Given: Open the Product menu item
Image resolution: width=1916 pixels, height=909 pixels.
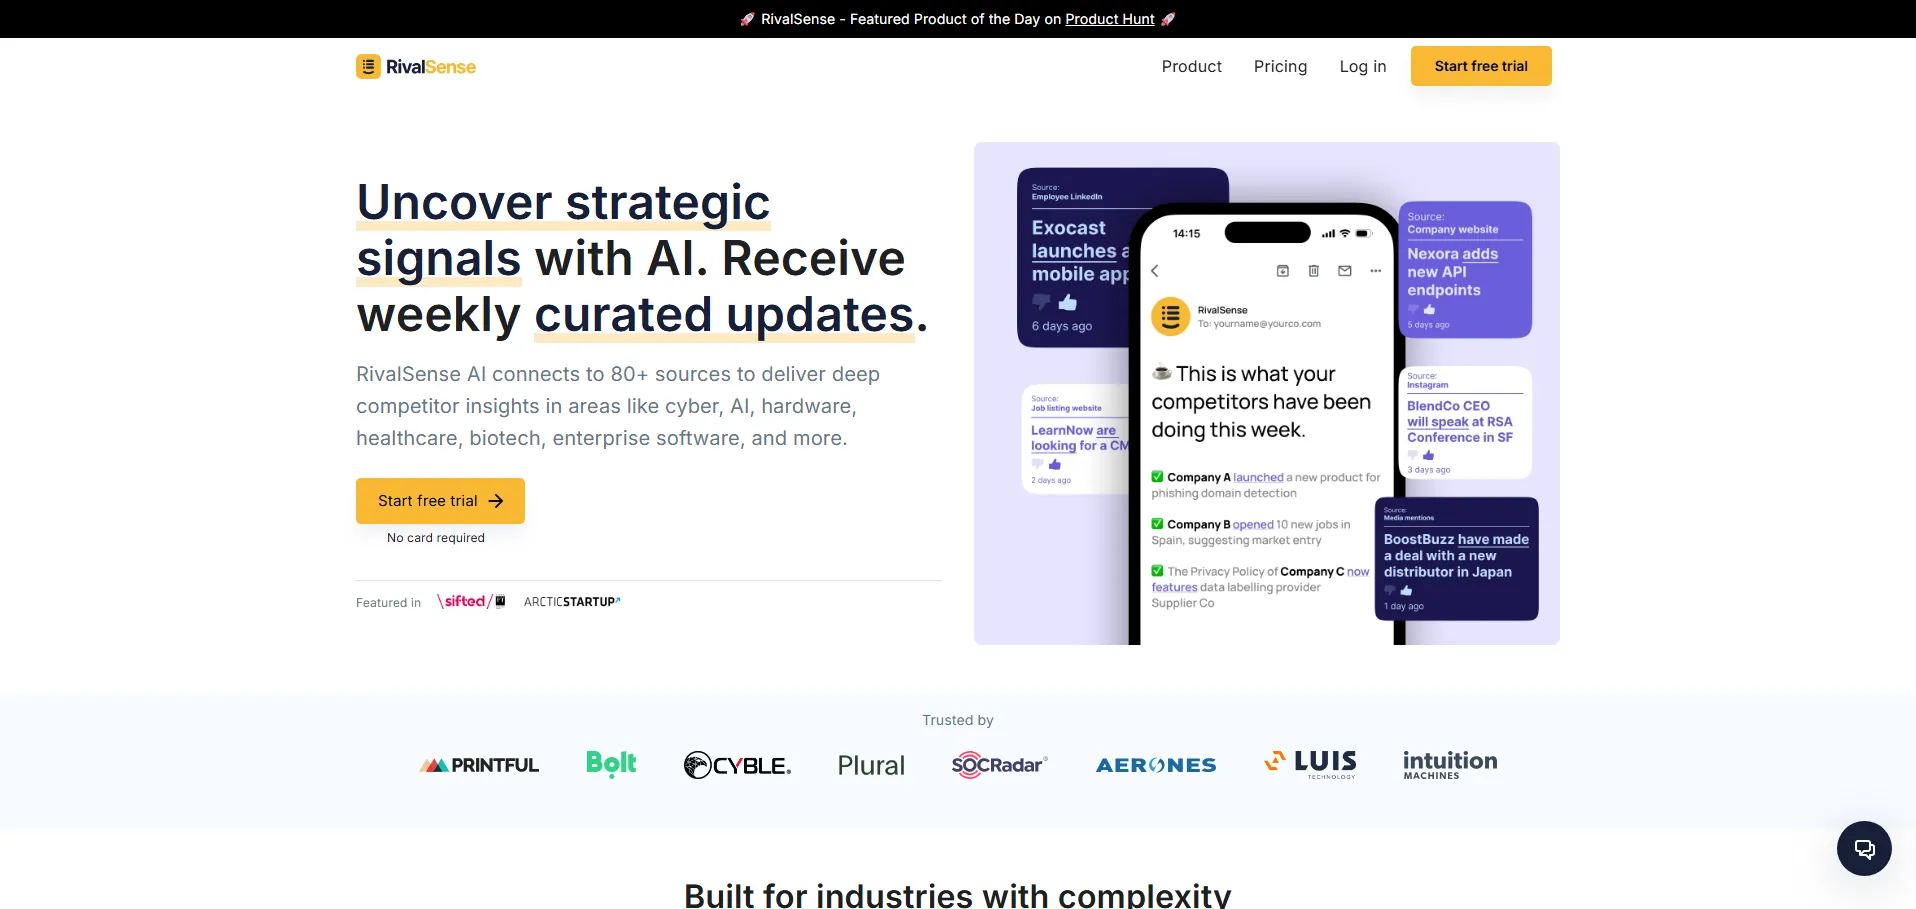Looking at the screenshot, I should click(x=1191, y=66).
